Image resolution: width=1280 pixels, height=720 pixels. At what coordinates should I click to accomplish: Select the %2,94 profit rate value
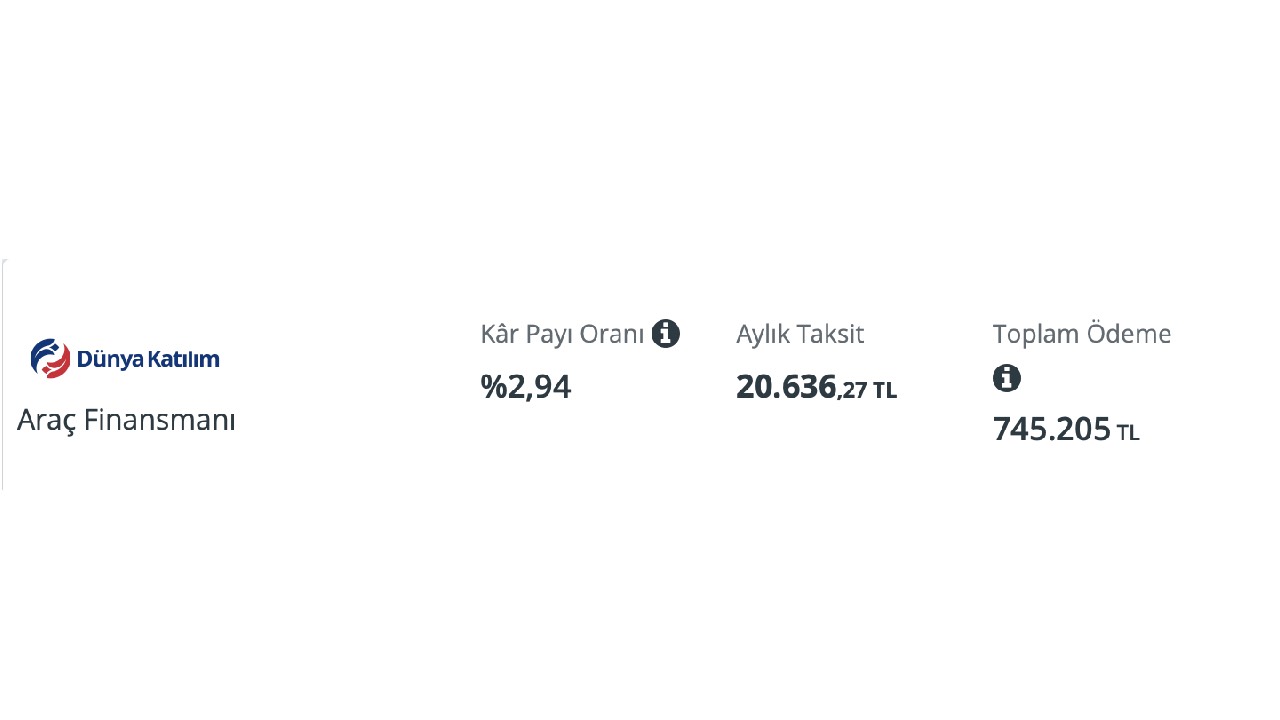(x=526, y=387)
